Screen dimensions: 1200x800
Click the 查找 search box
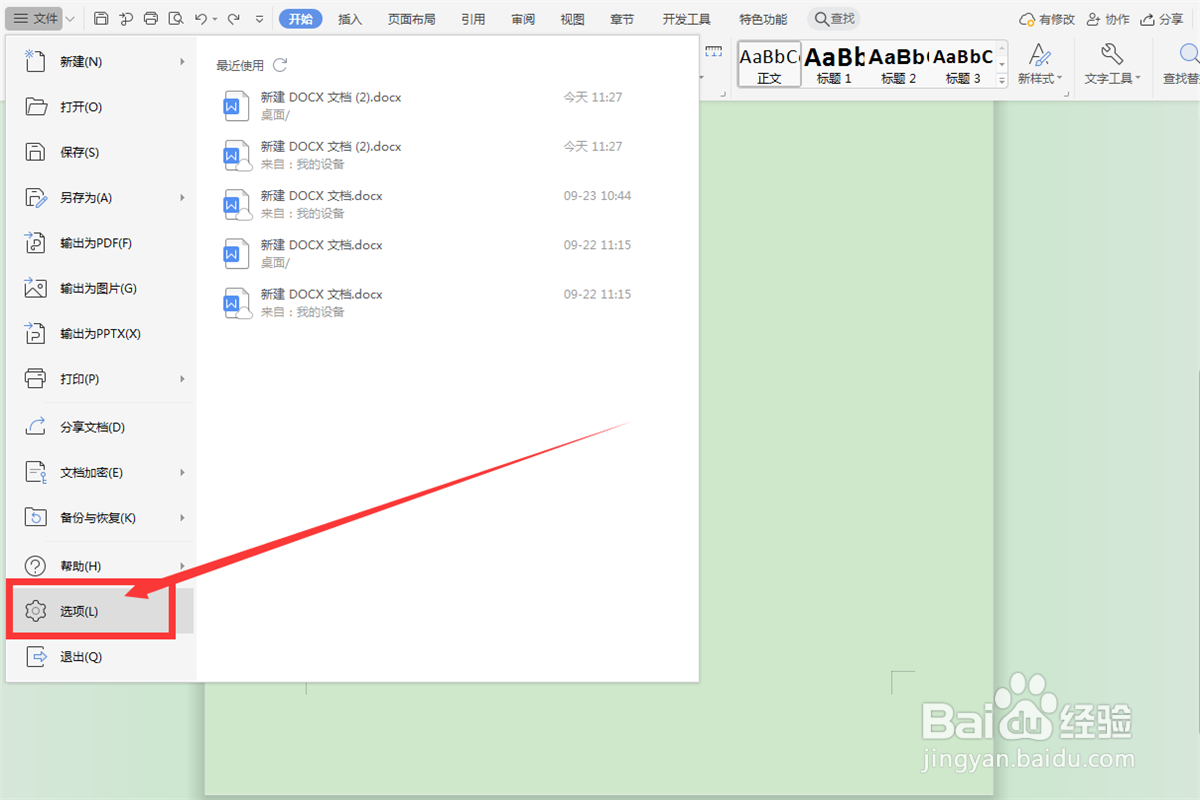(x=834, y=19)
